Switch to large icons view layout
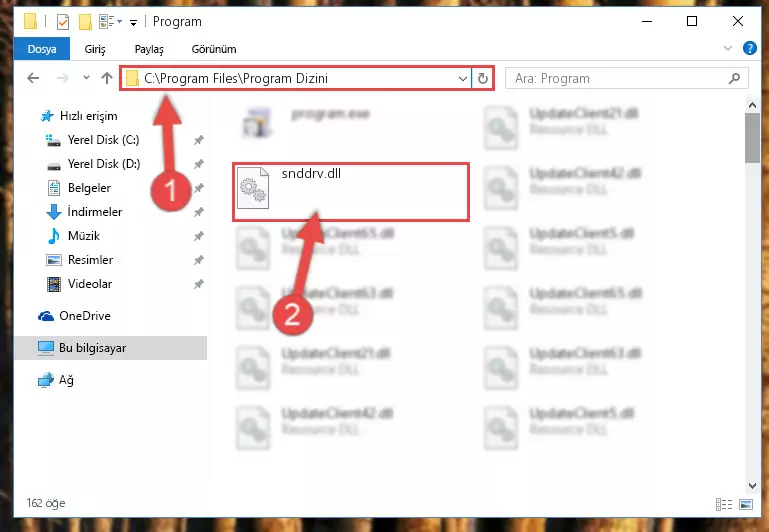 pos(746,504)
